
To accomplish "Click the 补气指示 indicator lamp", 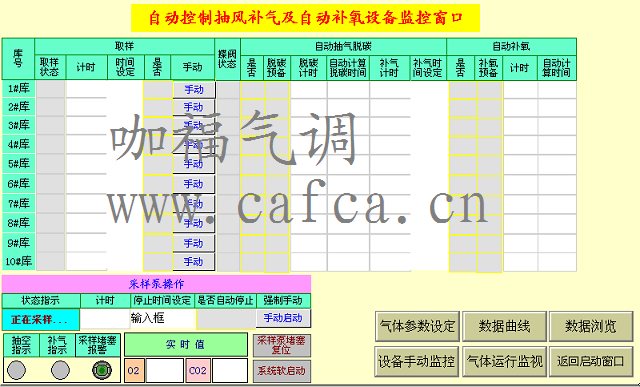I will 60,370.
